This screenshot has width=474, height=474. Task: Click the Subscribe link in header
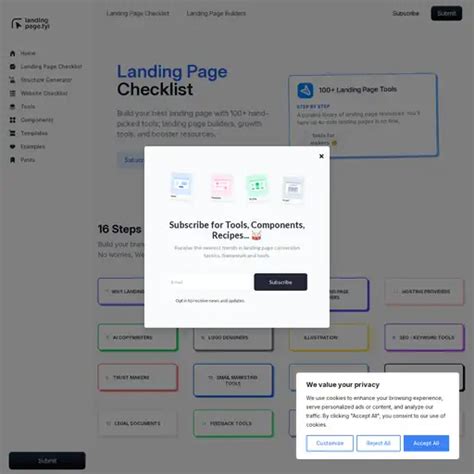click(x=405, y=13)
